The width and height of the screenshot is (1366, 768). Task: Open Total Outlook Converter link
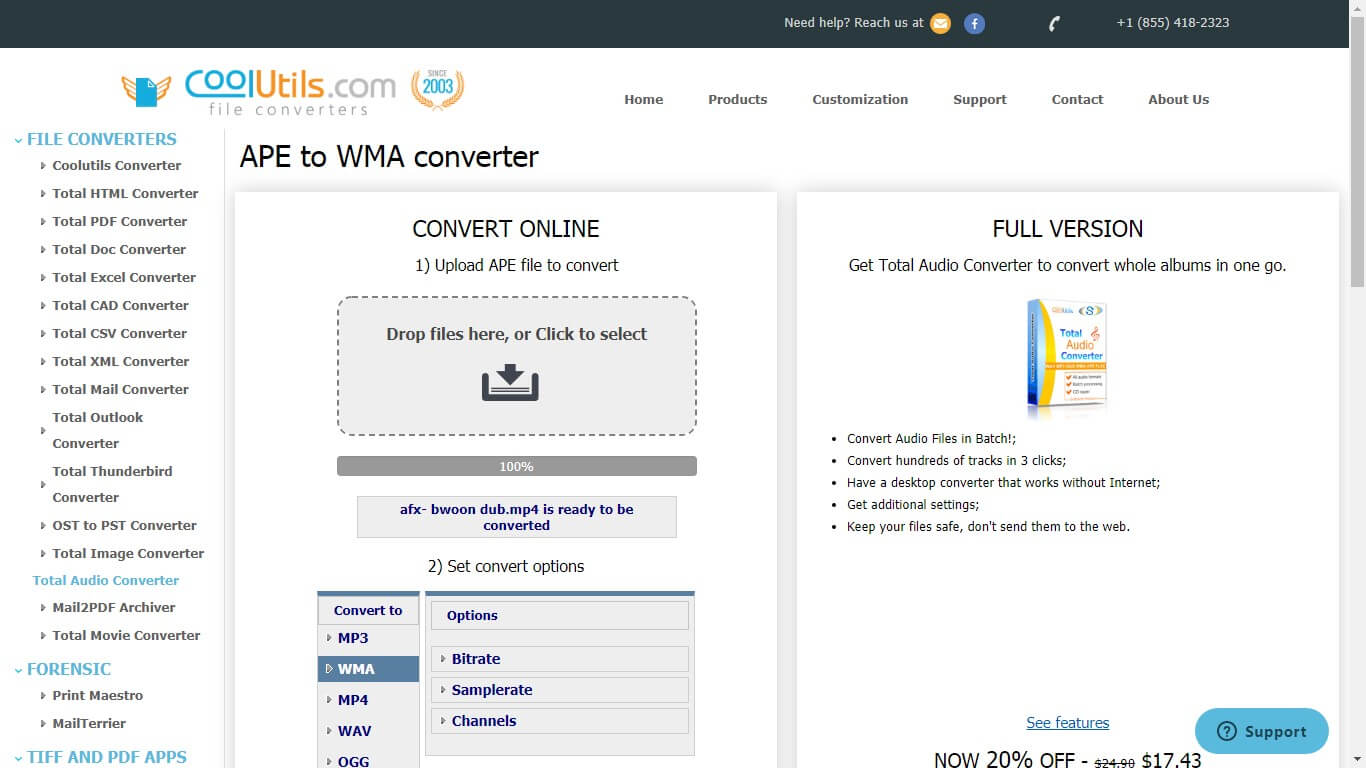tap(98, 431)
